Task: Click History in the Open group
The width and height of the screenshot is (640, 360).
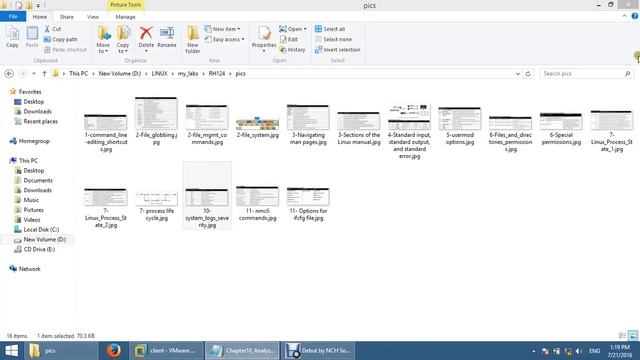Action: (292, 49)
